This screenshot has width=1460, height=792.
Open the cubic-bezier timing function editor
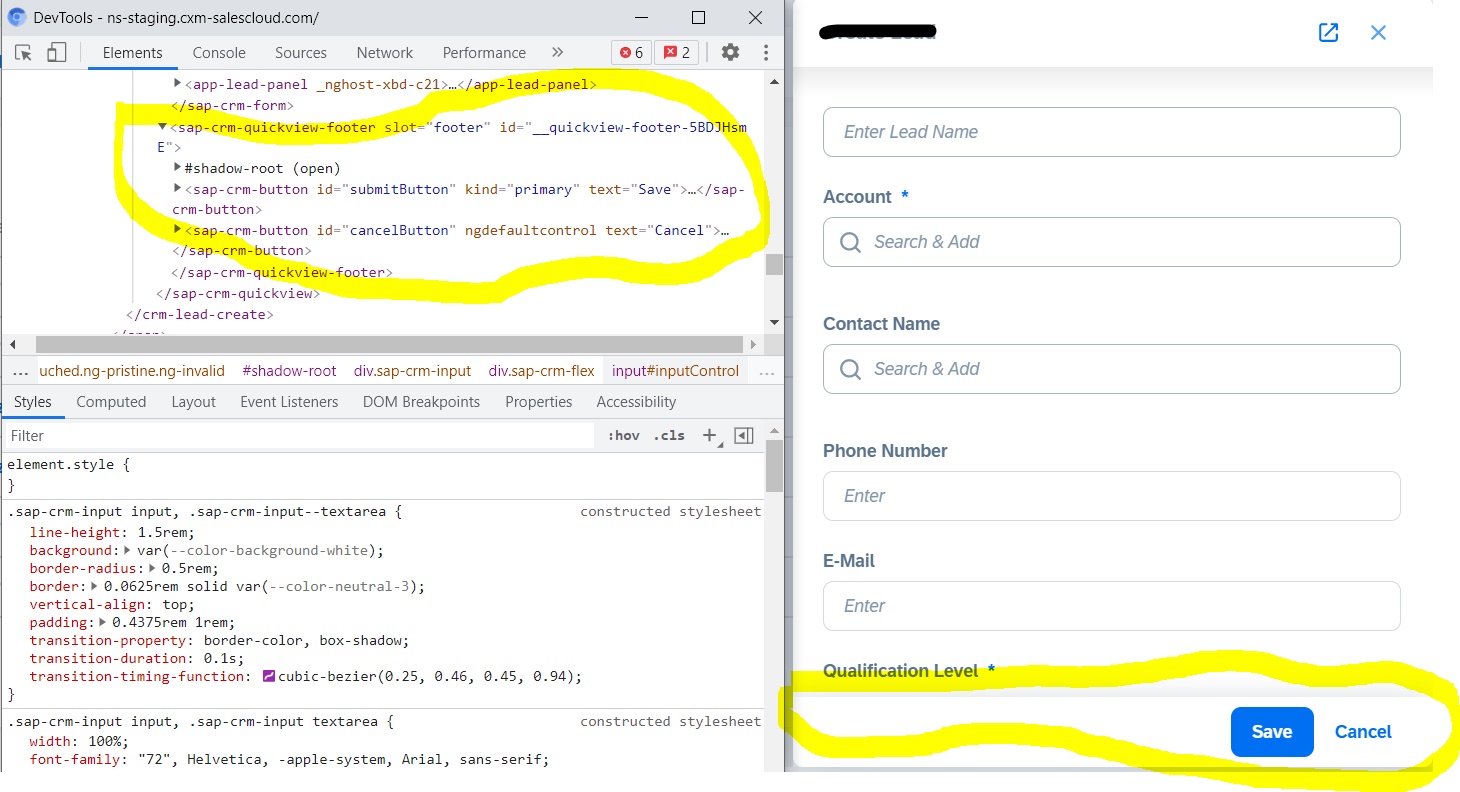coord(270,676)
